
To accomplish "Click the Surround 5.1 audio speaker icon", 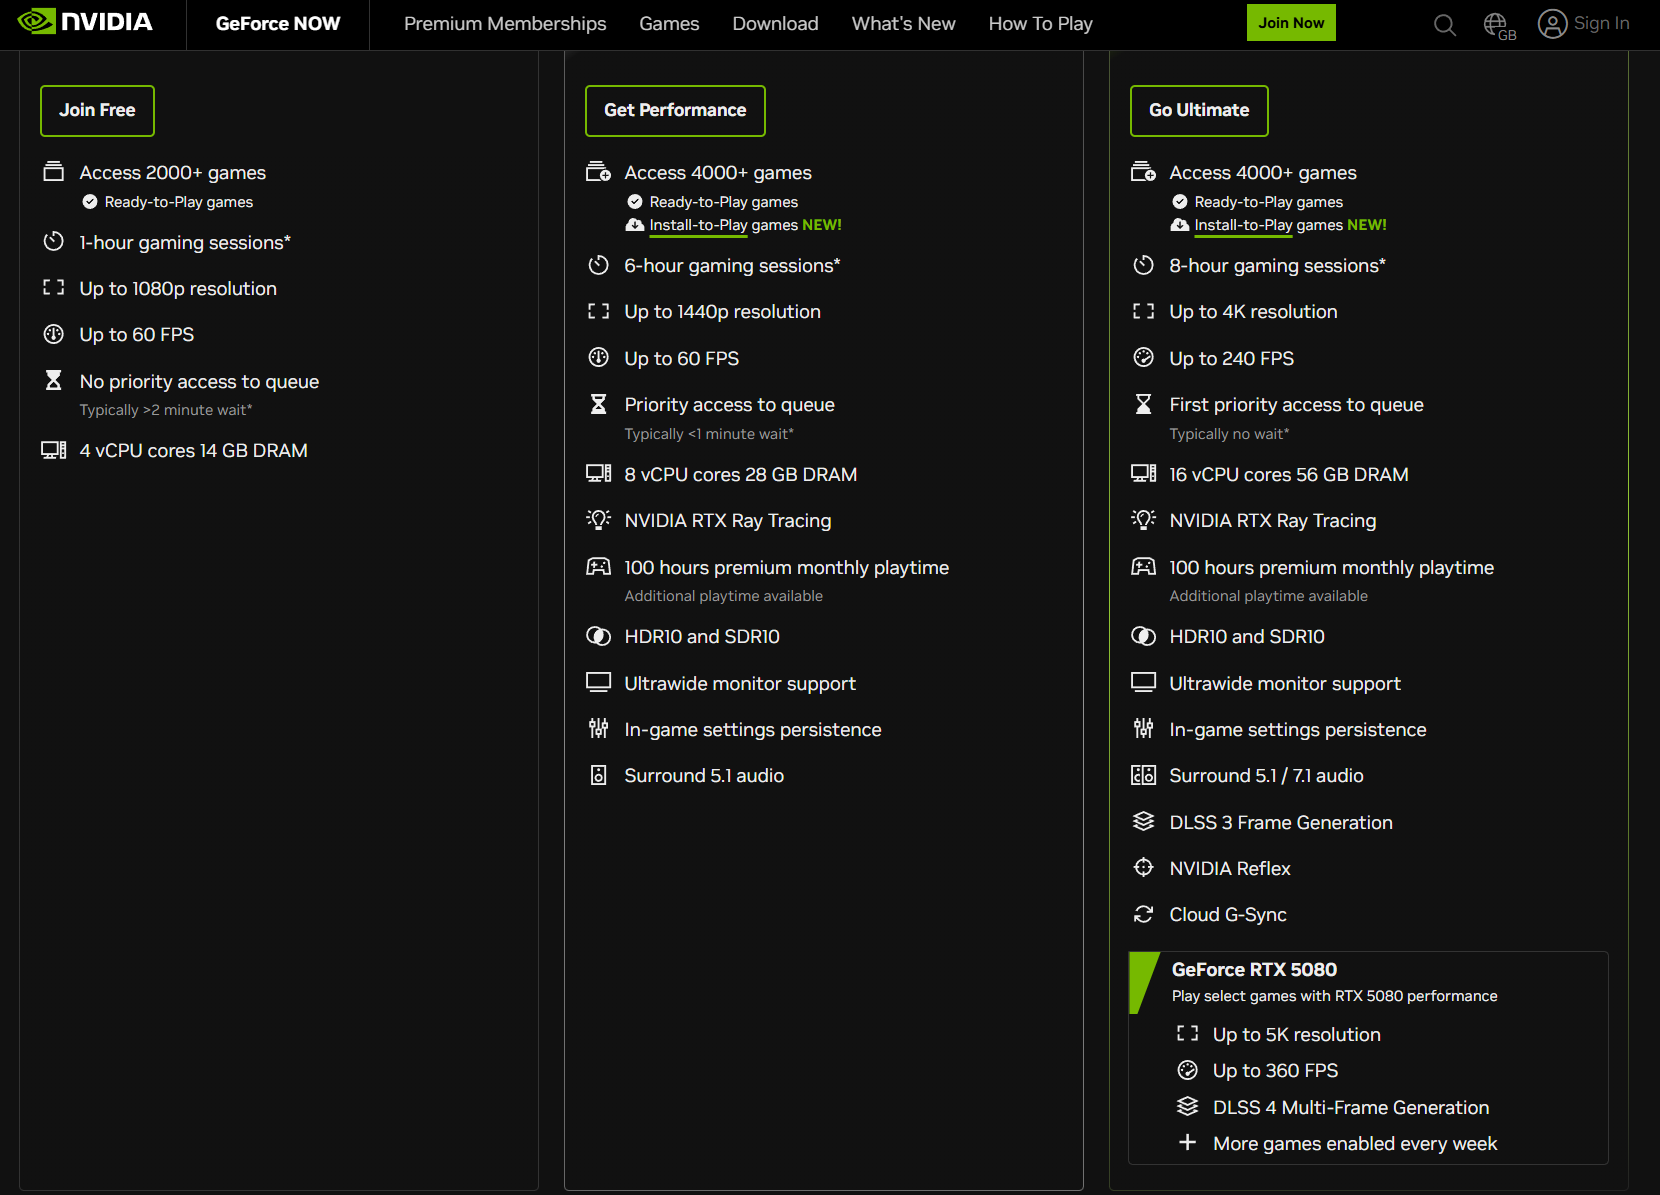I will (x=599, y=775).
